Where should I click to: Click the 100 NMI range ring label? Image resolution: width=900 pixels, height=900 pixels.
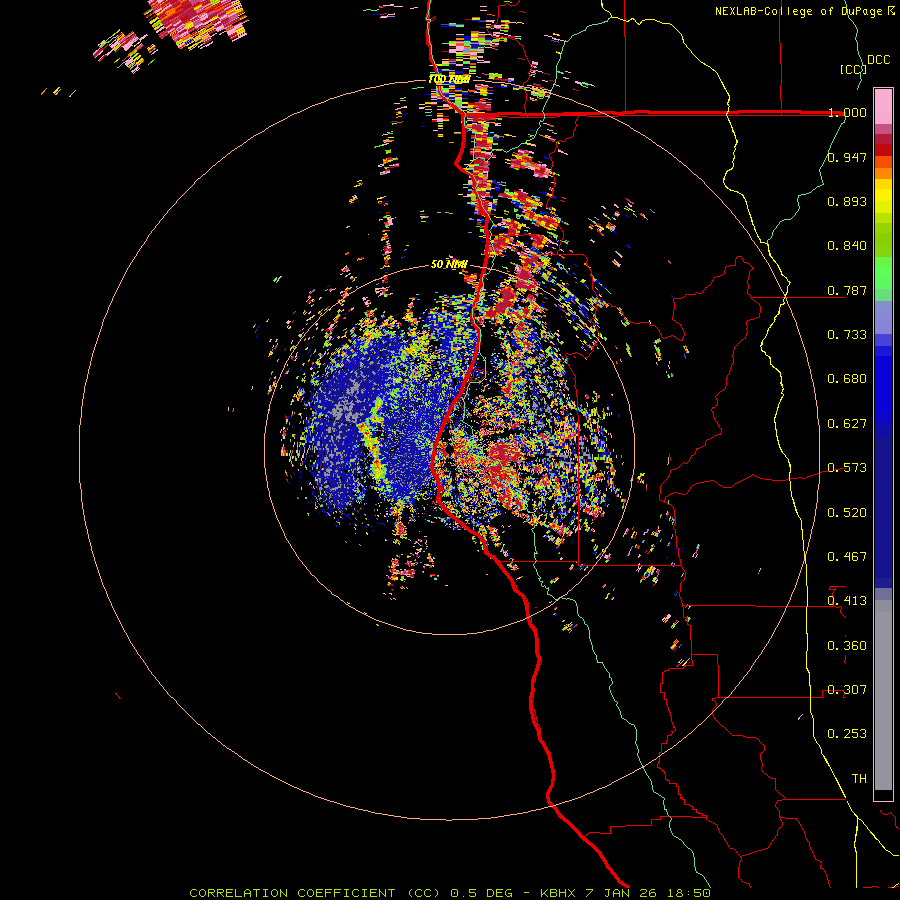tap(449, 79)
